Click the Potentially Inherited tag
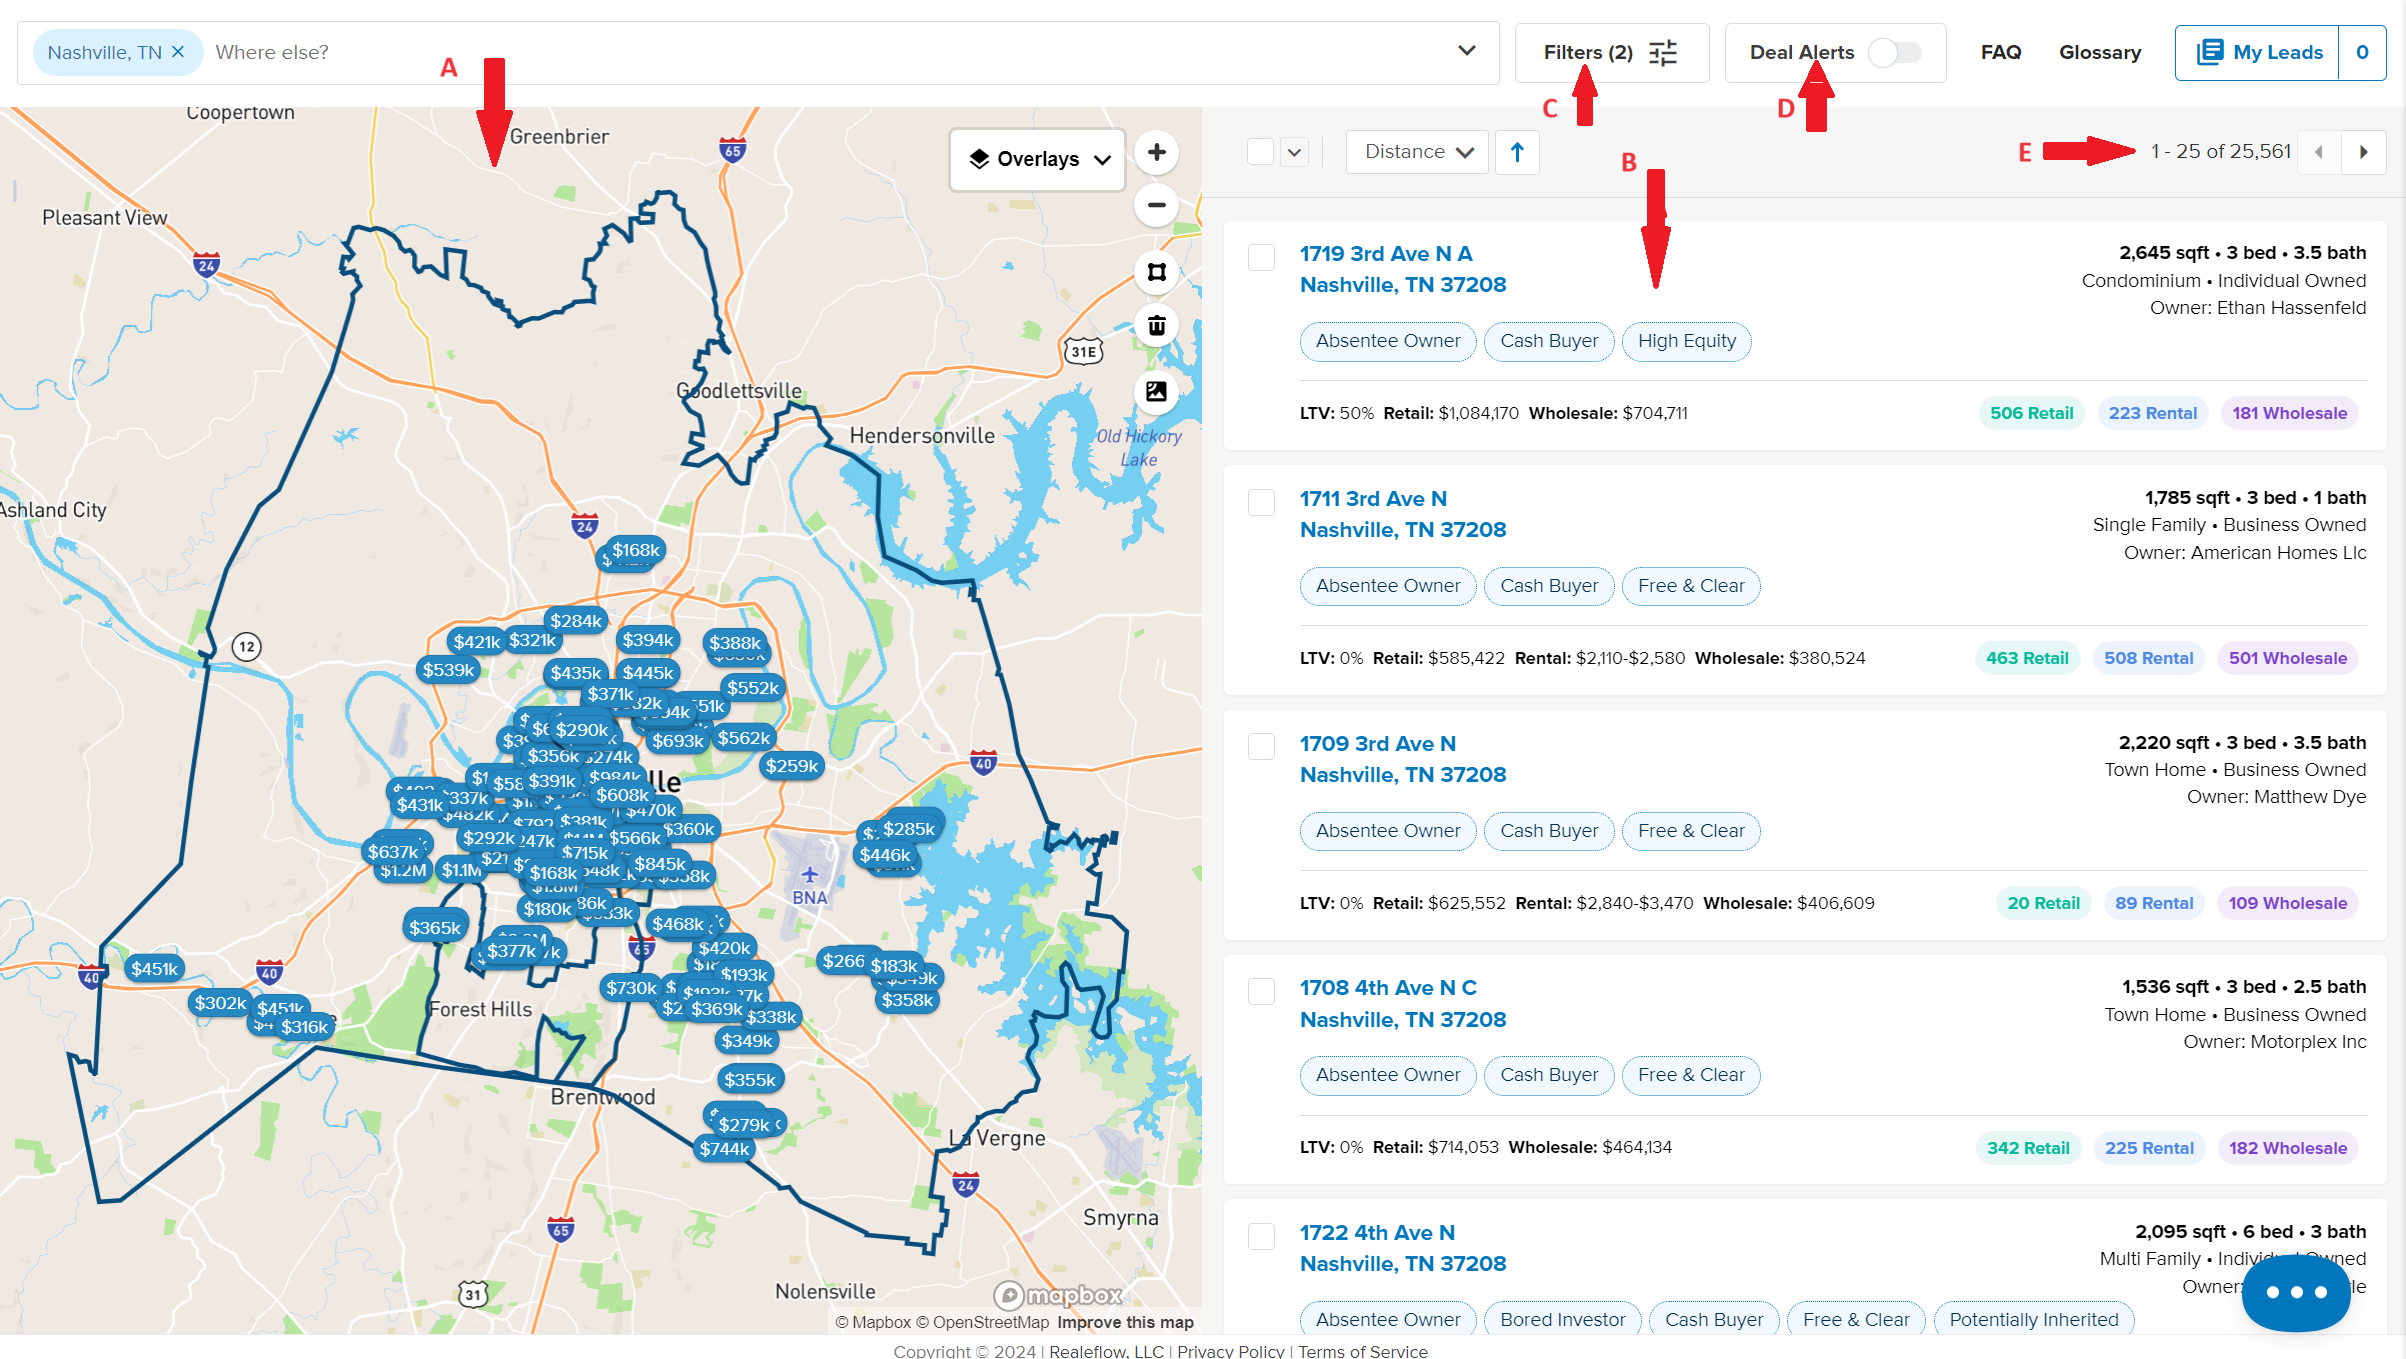2406x1359 pixels. pyautogui.click(x=2033, y=1319)
